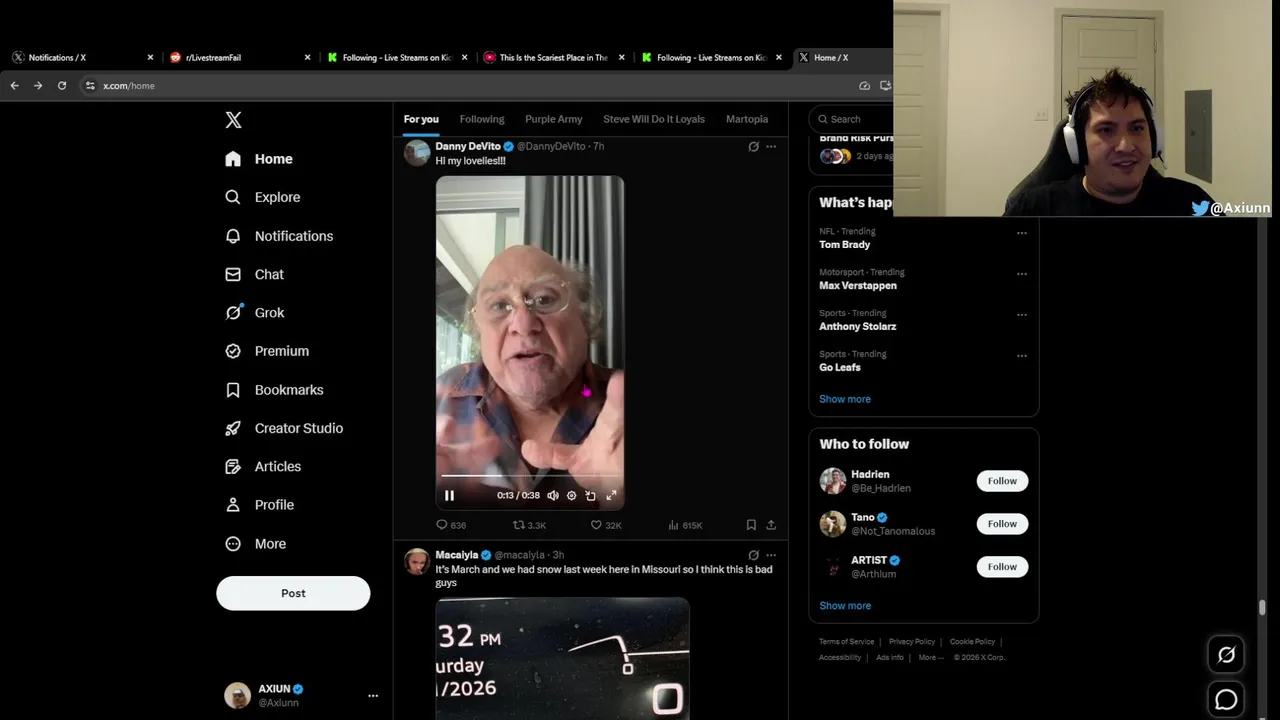Open Articles from the sidebar
The width and height of the screenshot is (1280, 720).
point(263,466)
